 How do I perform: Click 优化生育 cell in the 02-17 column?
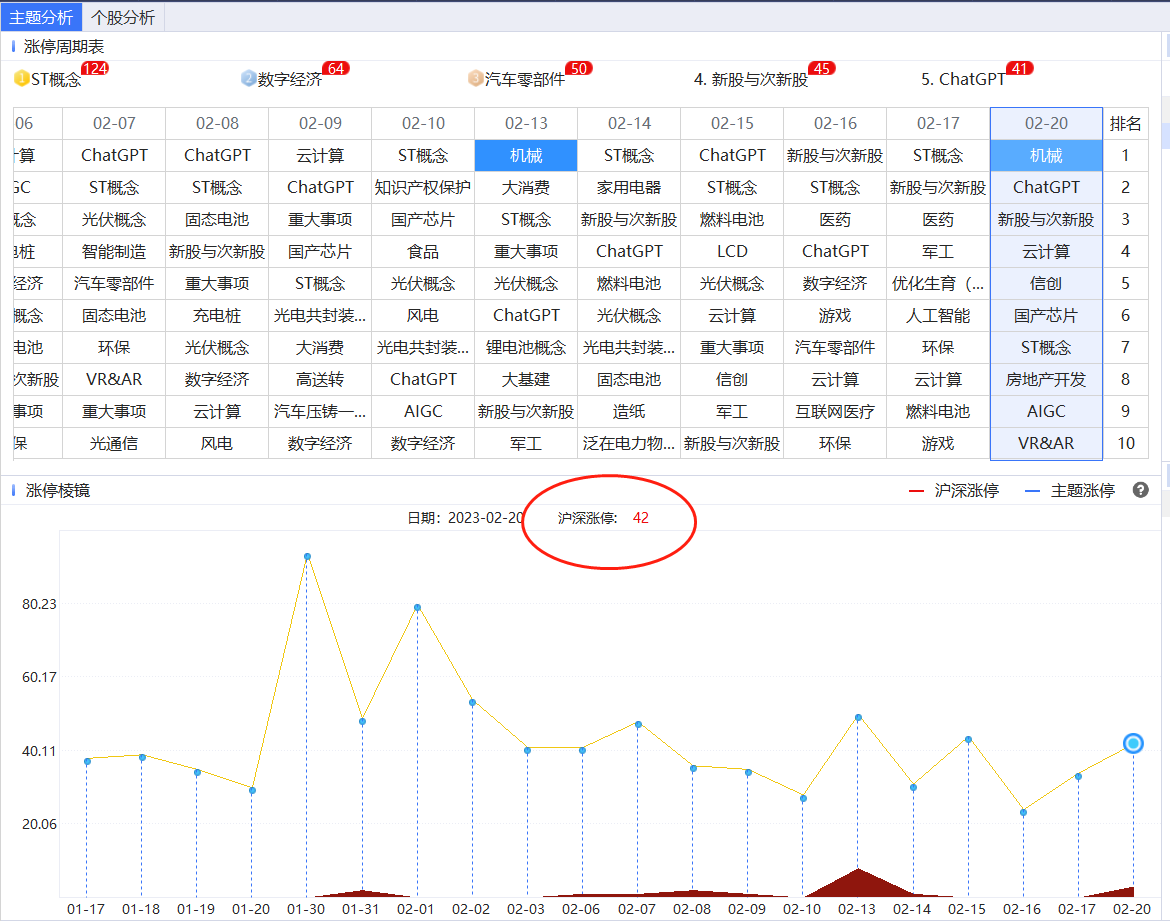pos(938,284)
